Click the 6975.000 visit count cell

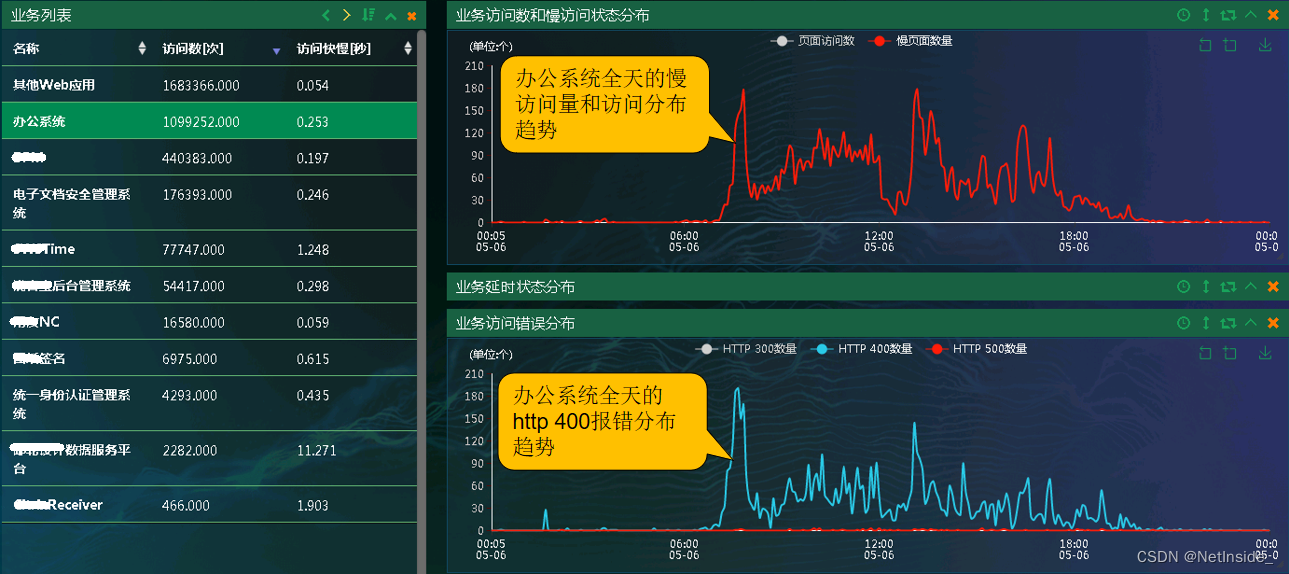[190, 358]
